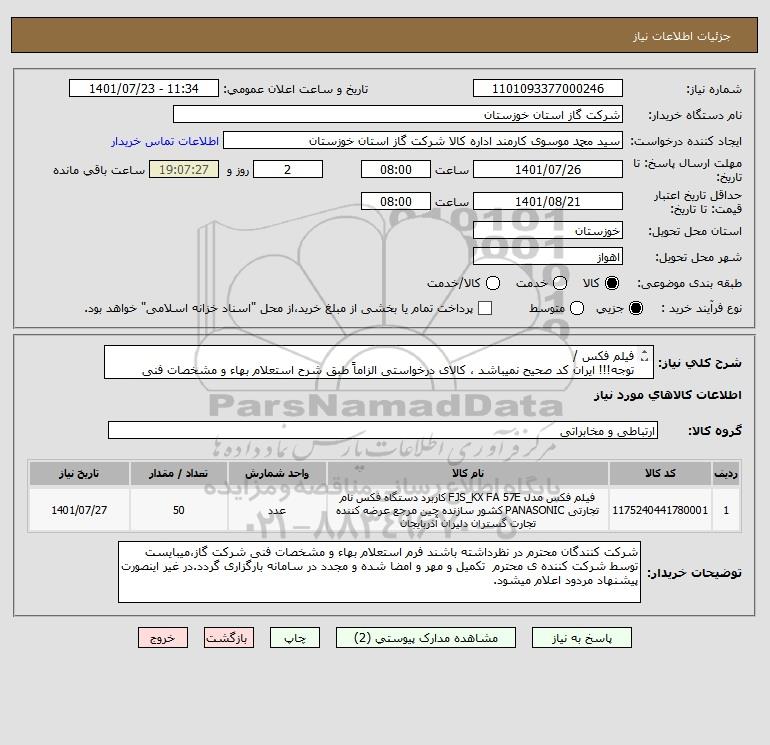Click the response deadline time field 08:00
Viewport: 770px width, 745px height.
396,169
